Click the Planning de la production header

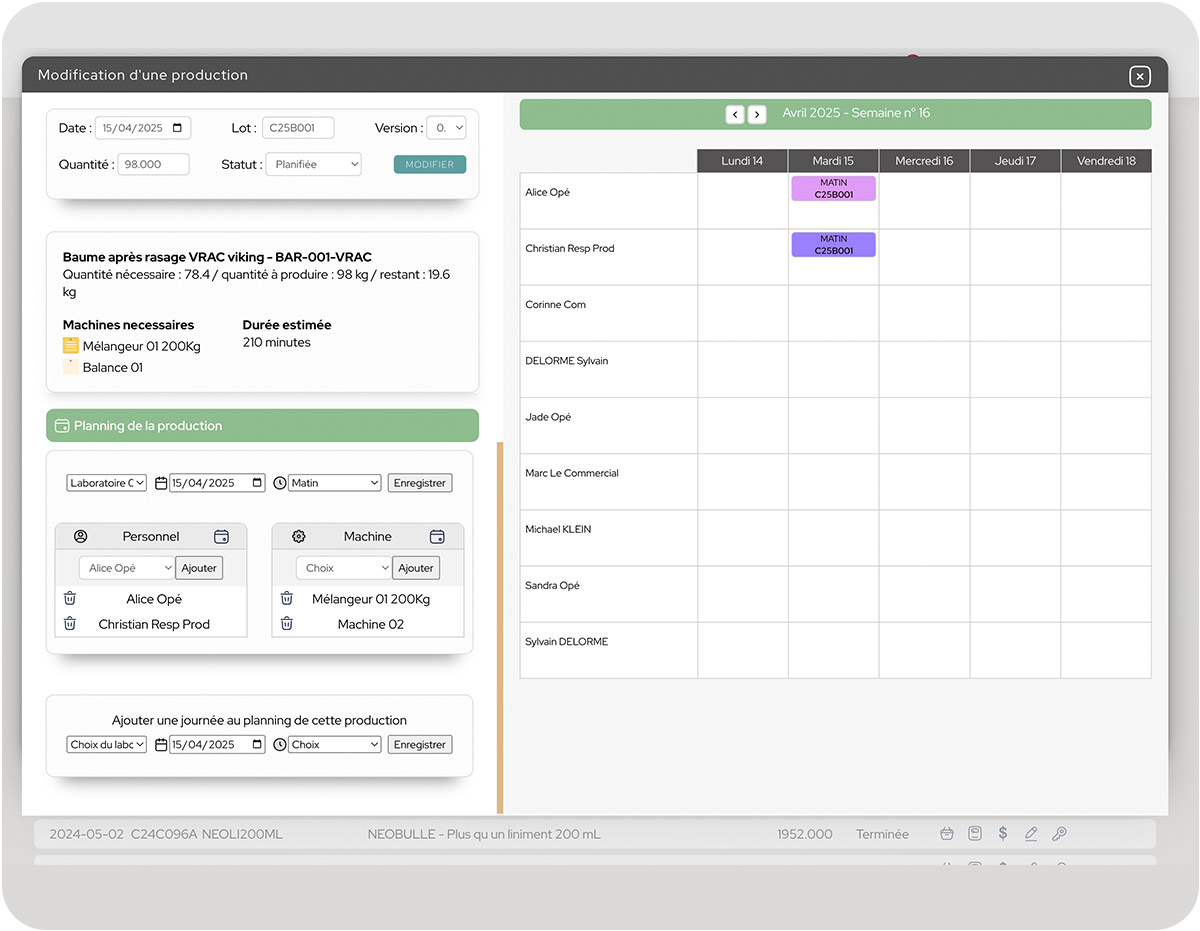(x=262, y=426)
